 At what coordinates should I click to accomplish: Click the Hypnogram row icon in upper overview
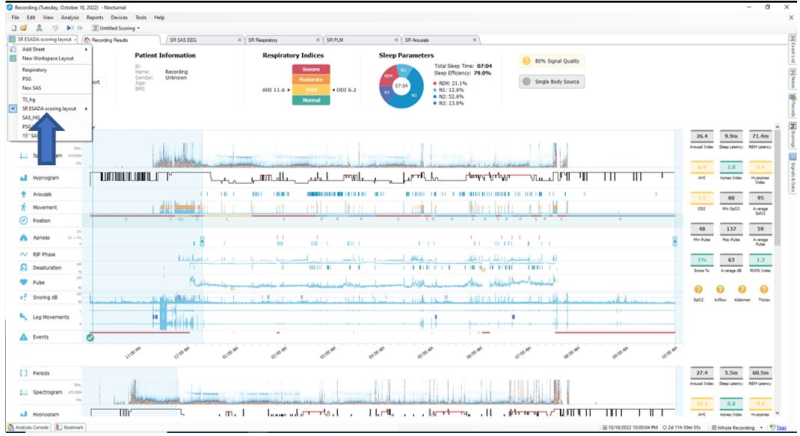[x=23, y=178]
